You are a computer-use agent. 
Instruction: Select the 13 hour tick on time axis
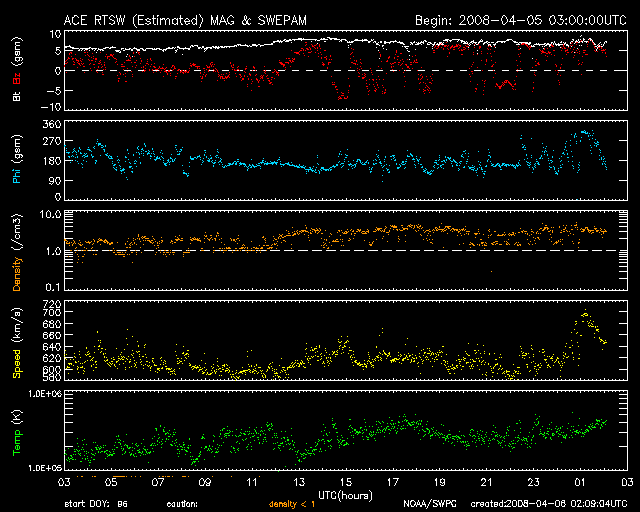pos(298,481)
